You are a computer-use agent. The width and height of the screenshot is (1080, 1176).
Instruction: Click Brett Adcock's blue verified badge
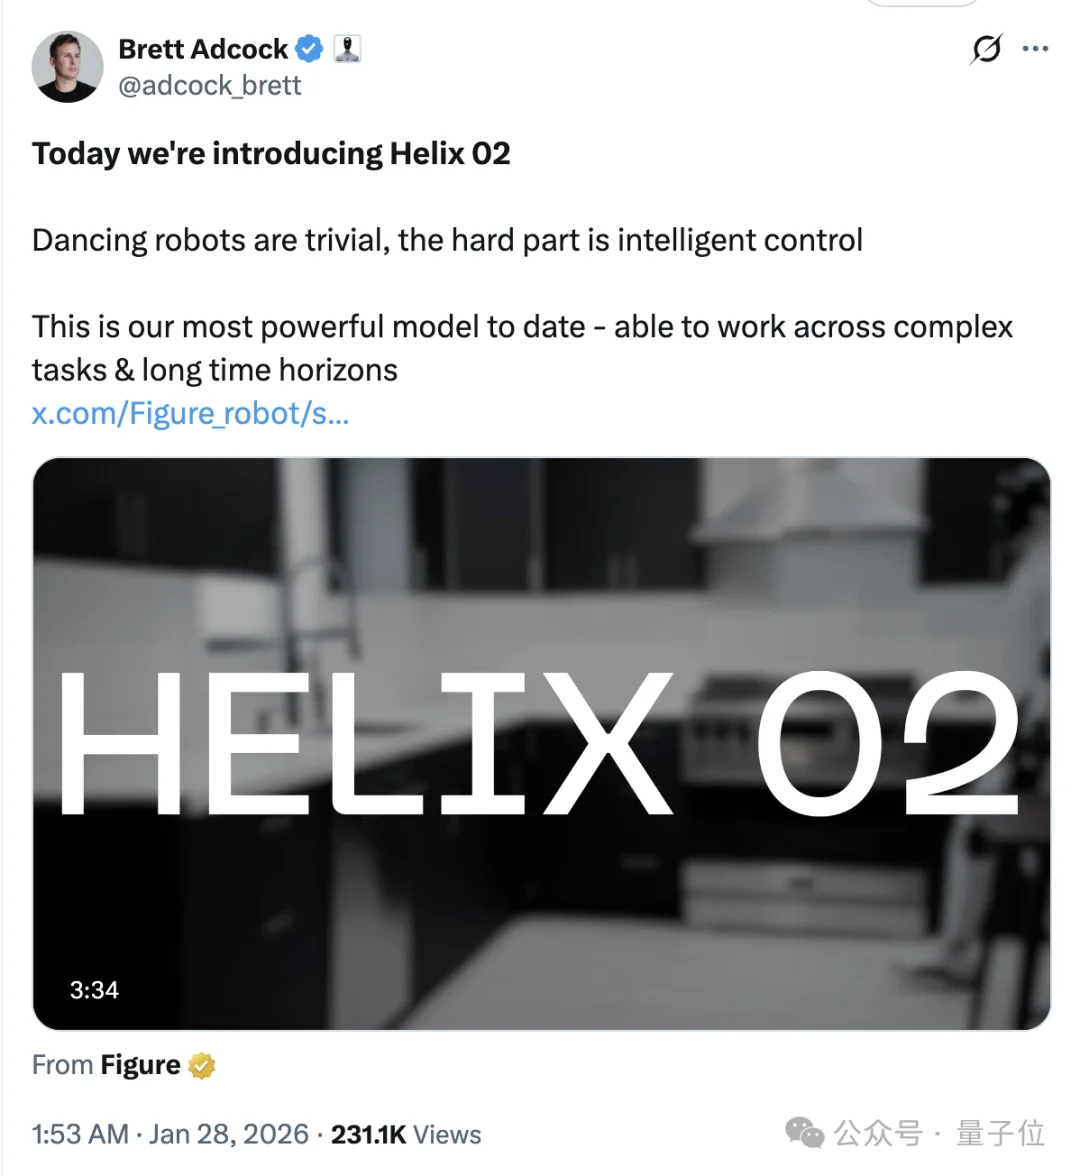[x=308, y=48]
